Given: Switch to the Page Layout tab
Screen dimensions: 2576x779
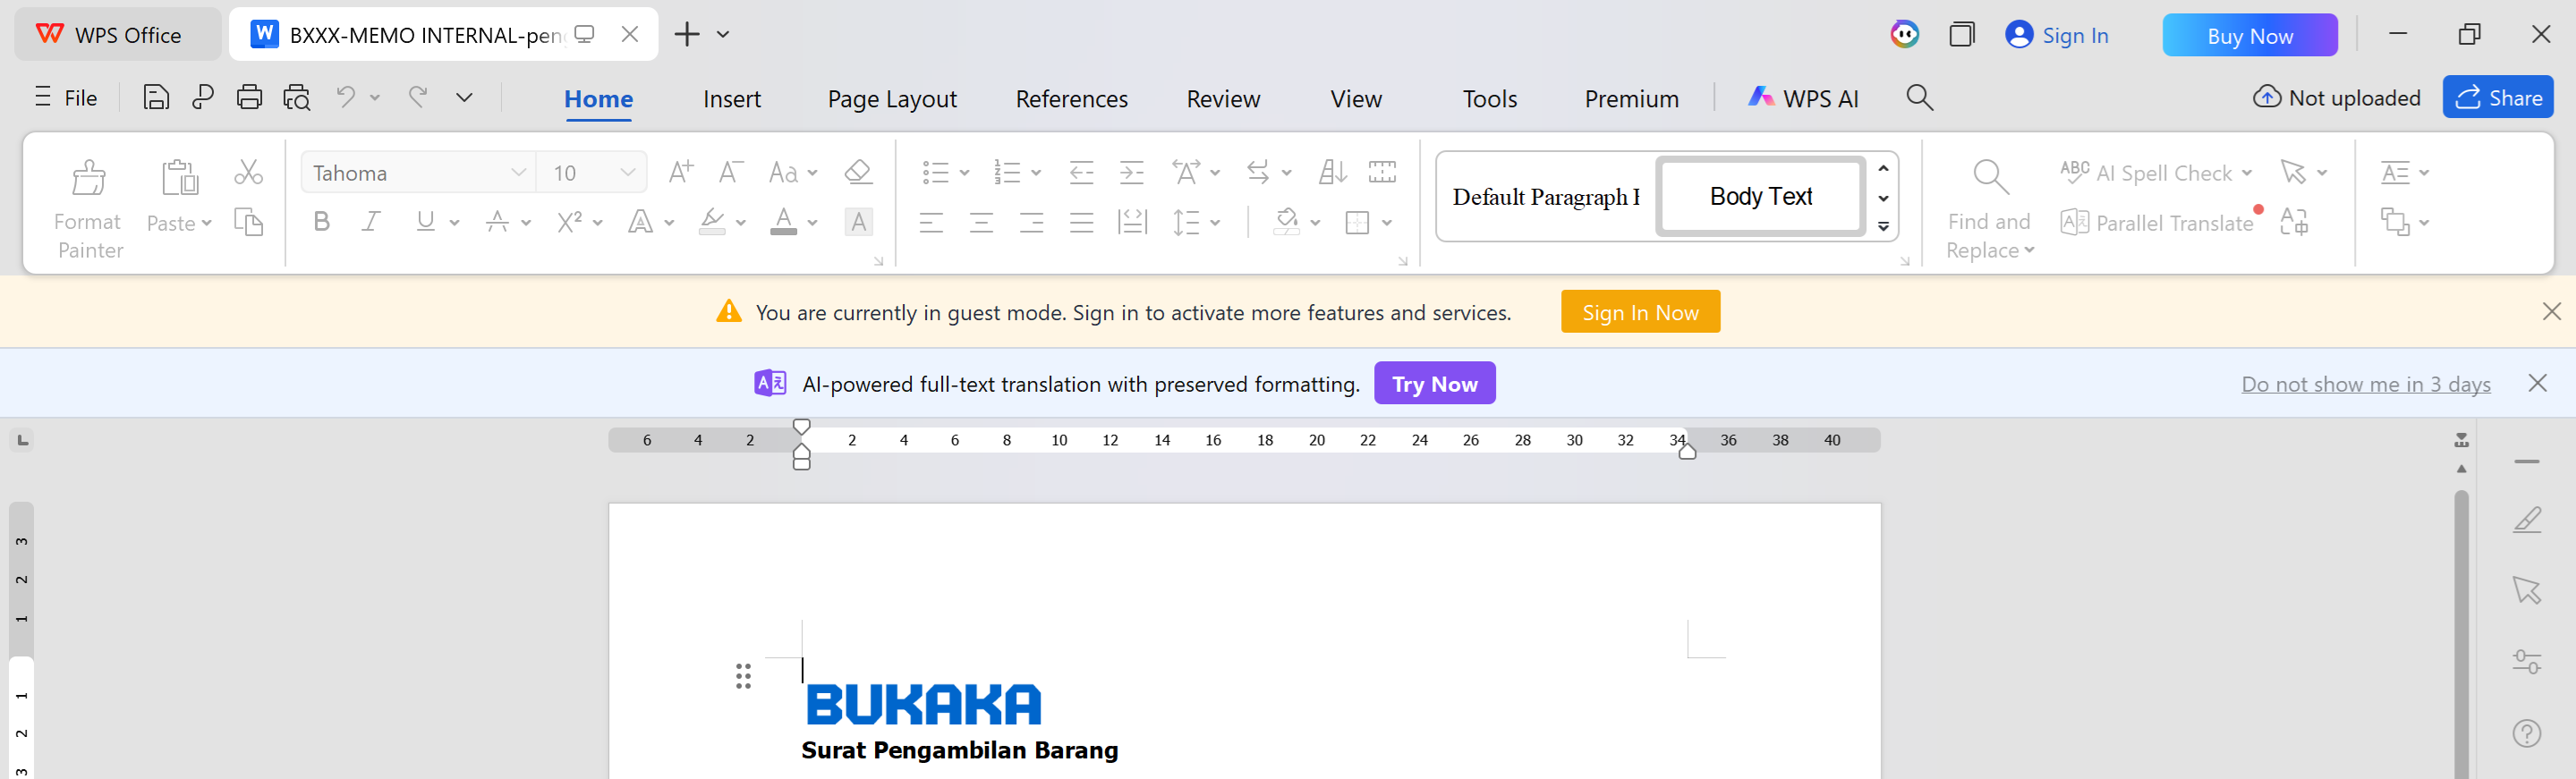Looking at the screenshot, I should coord(892,99).
